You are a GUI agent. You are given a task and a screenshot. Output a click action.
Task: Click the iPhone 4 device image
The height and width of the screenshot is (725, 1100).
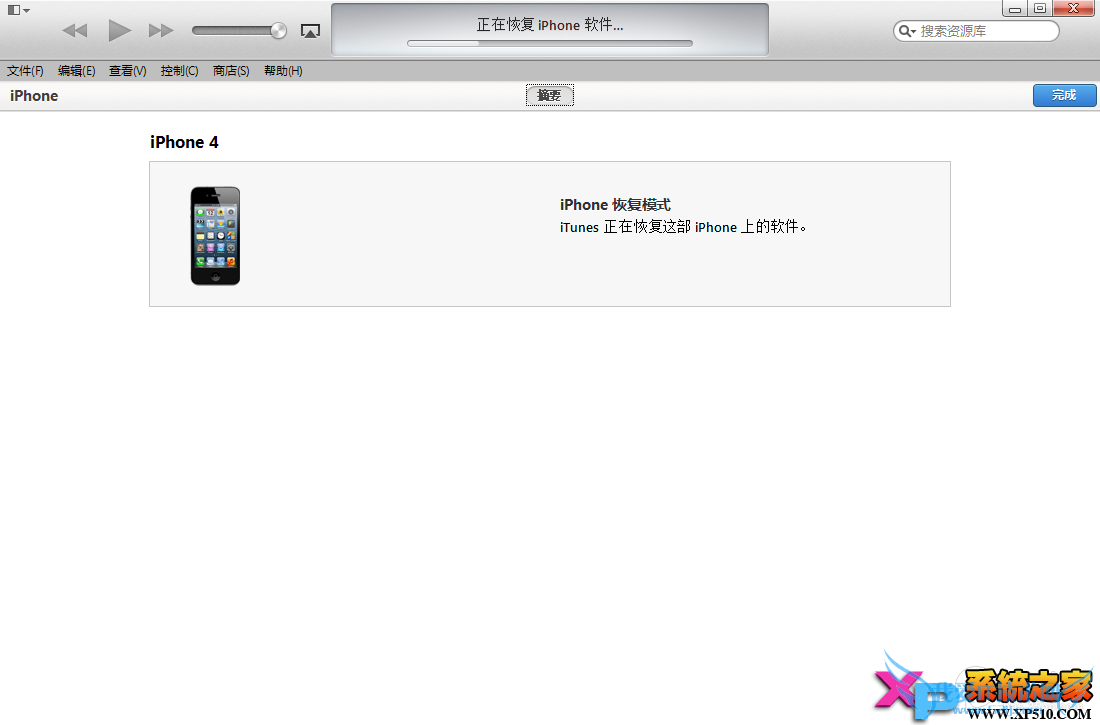click(x=215, y=236)
